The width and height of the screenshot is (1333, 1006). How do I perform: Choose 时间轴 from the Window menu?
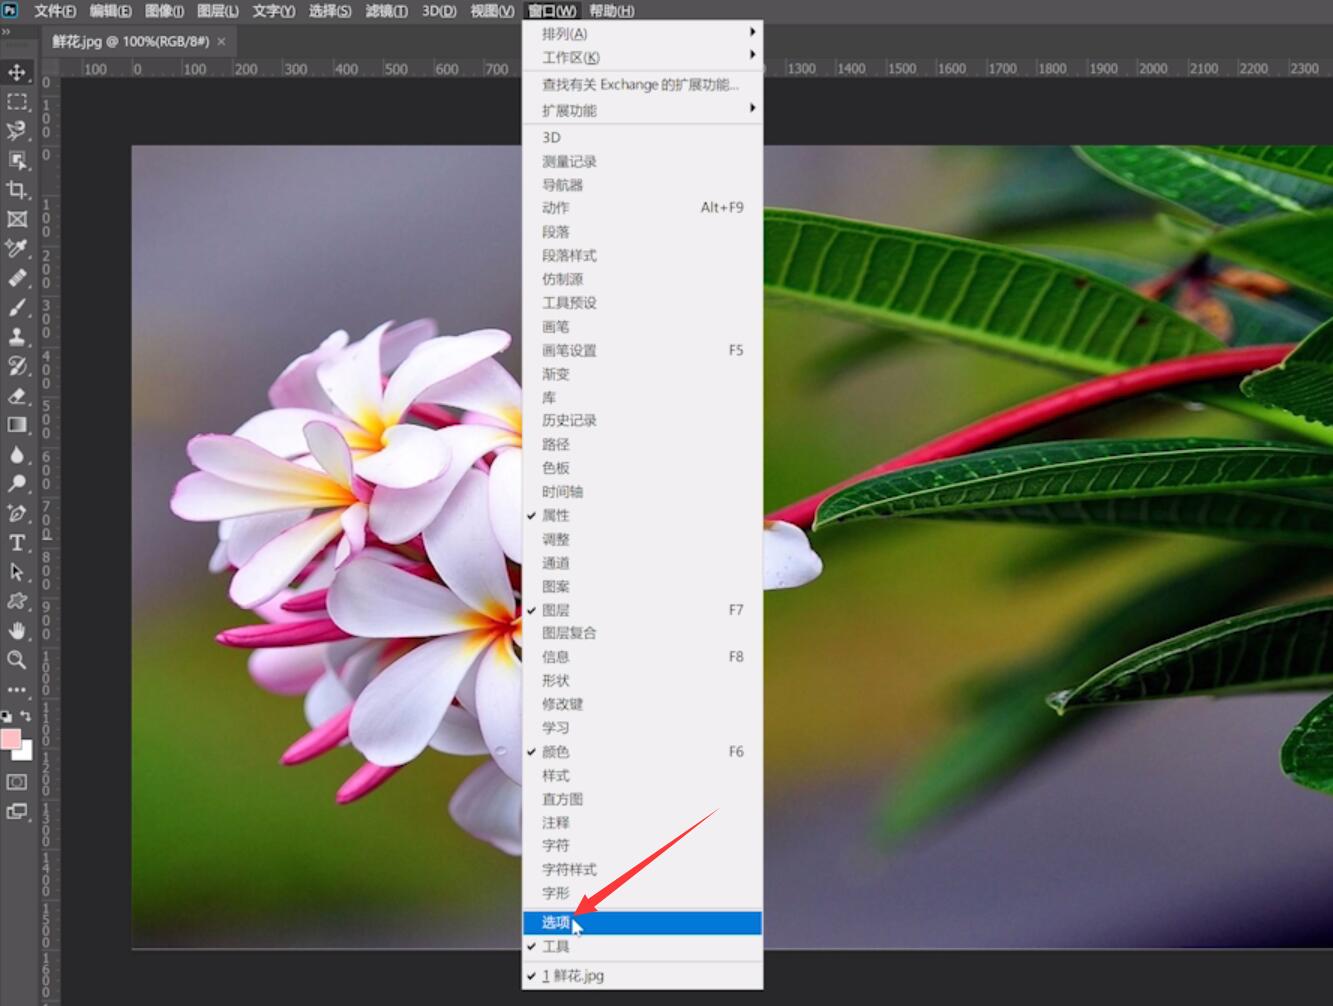[x=642, y=492]
